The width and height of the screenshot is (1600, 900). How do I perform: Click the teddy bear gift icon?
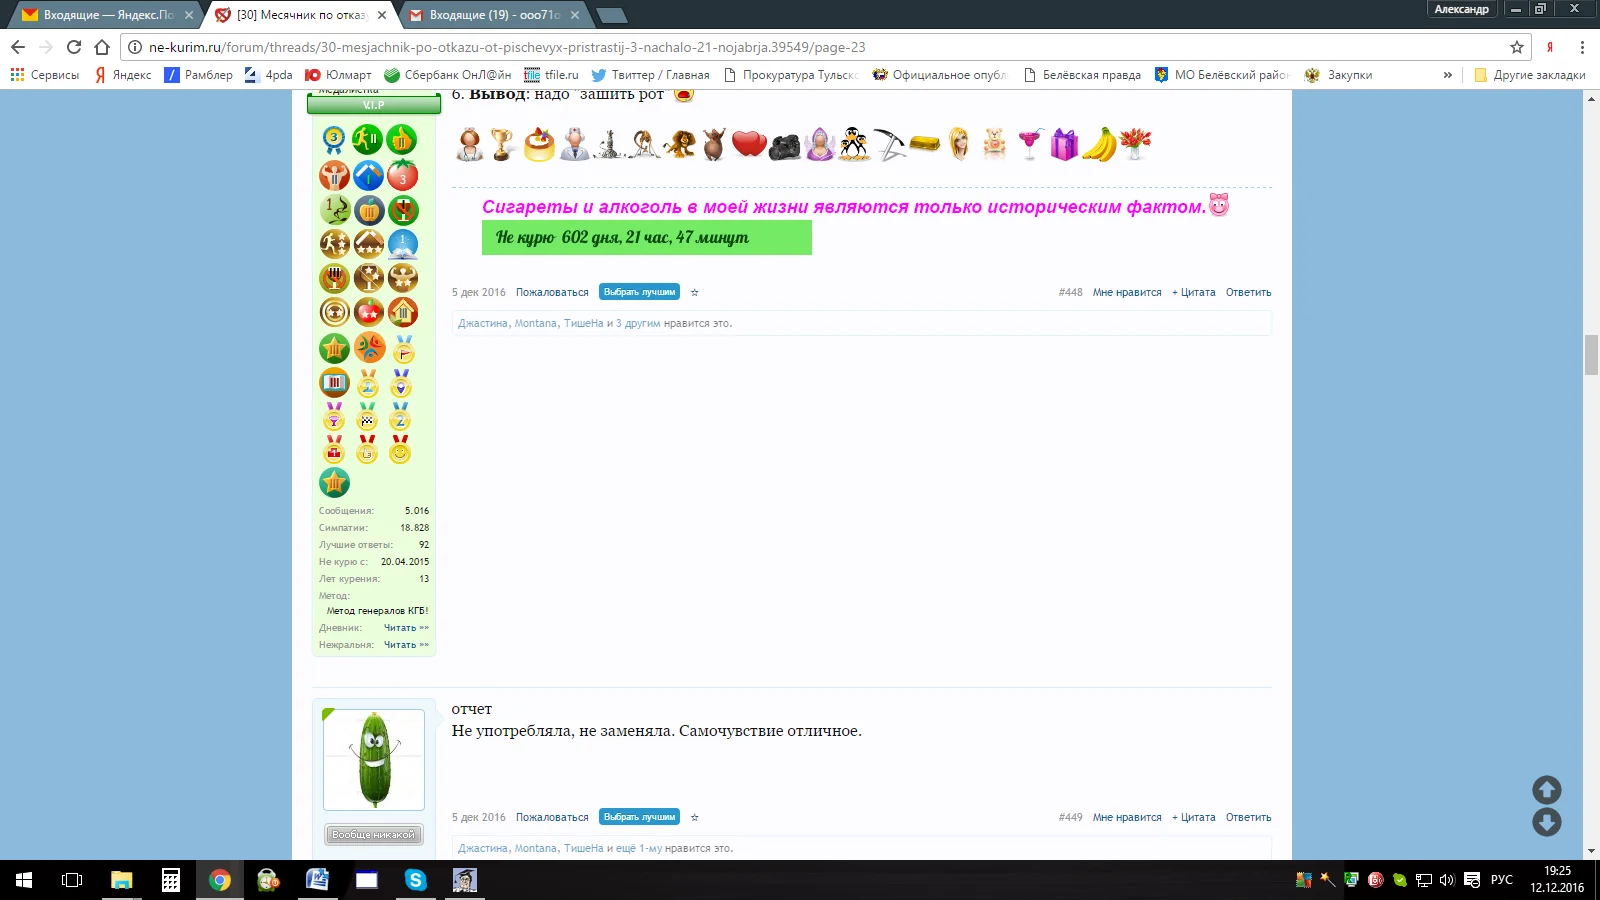click(994, 145)
